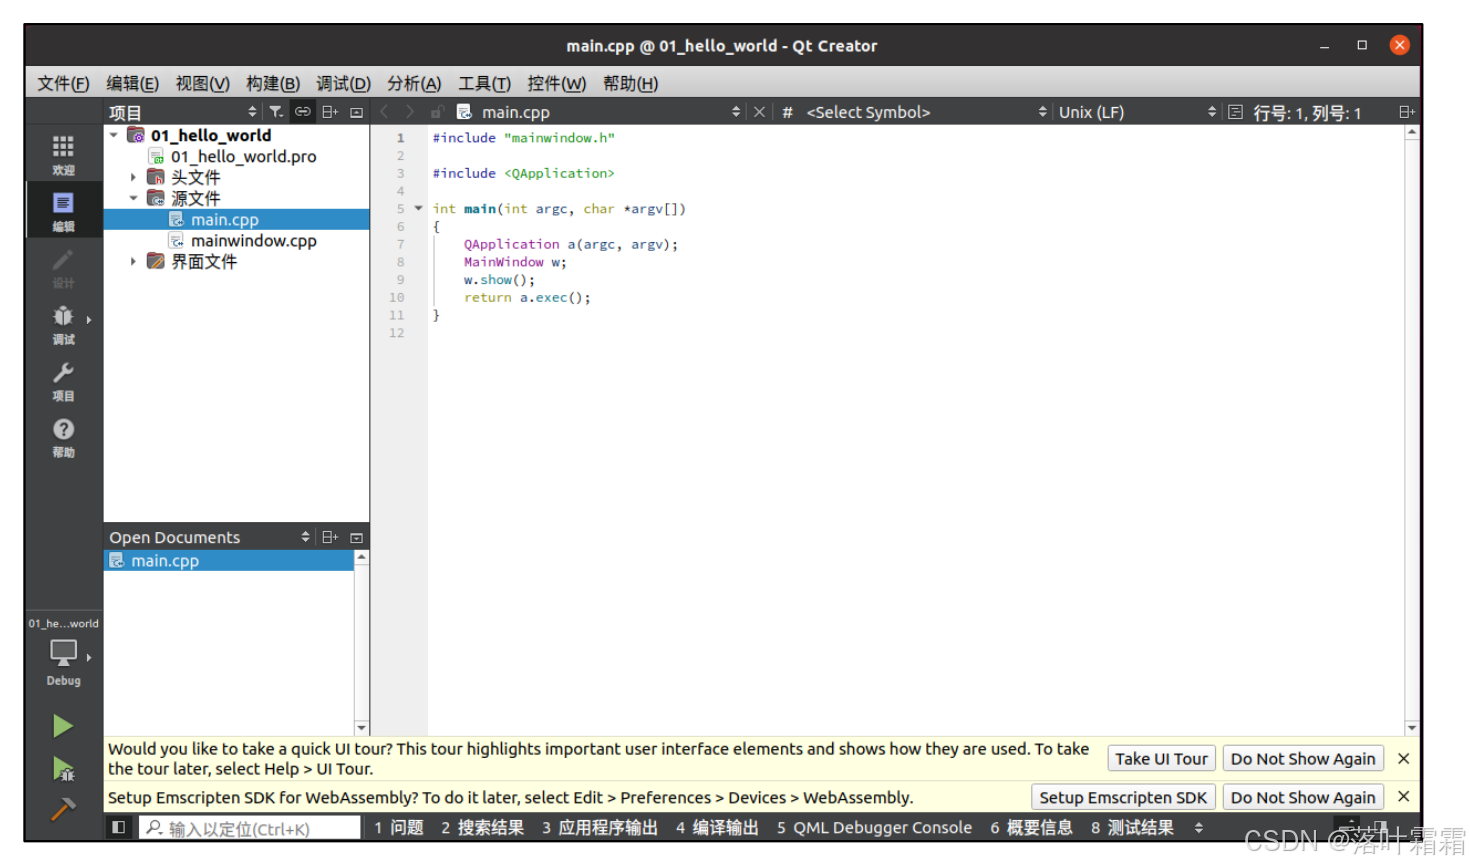Toggle synchronize with editor link icon
Screen dimensions: 1470x867
(x=302, y=112)
